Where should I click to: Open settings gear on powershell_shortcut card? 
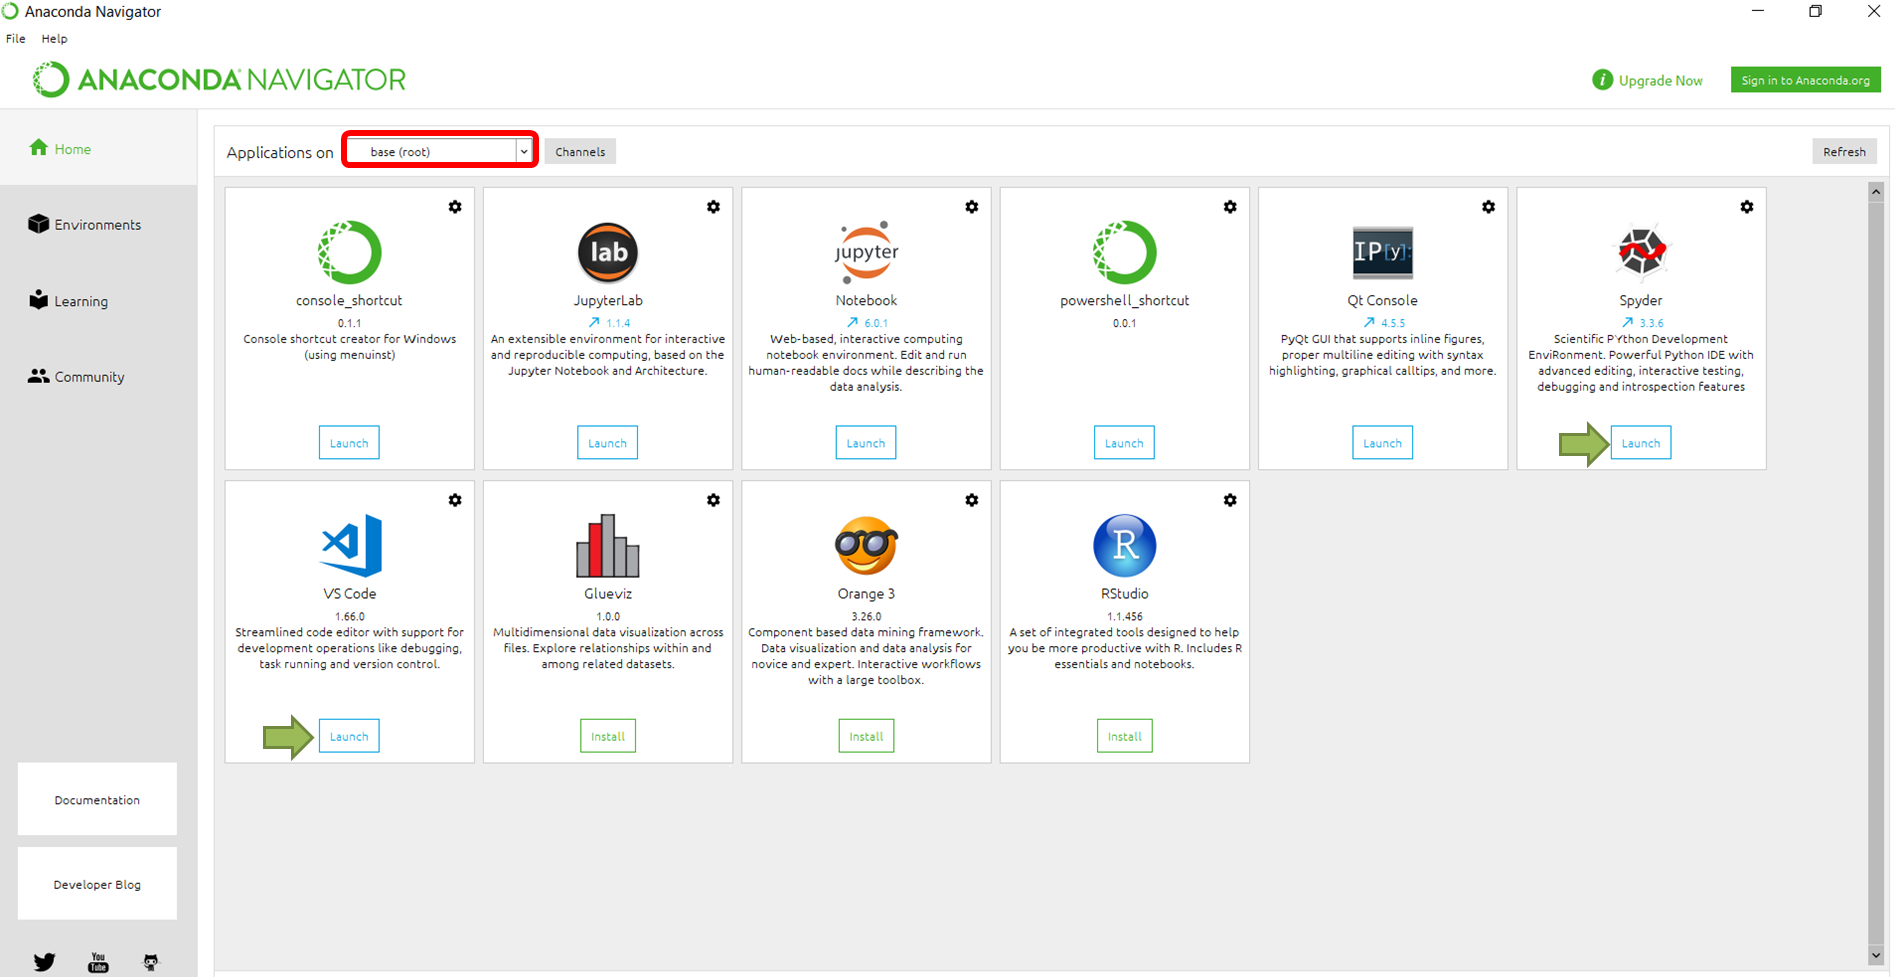[x=1230, y=207]
